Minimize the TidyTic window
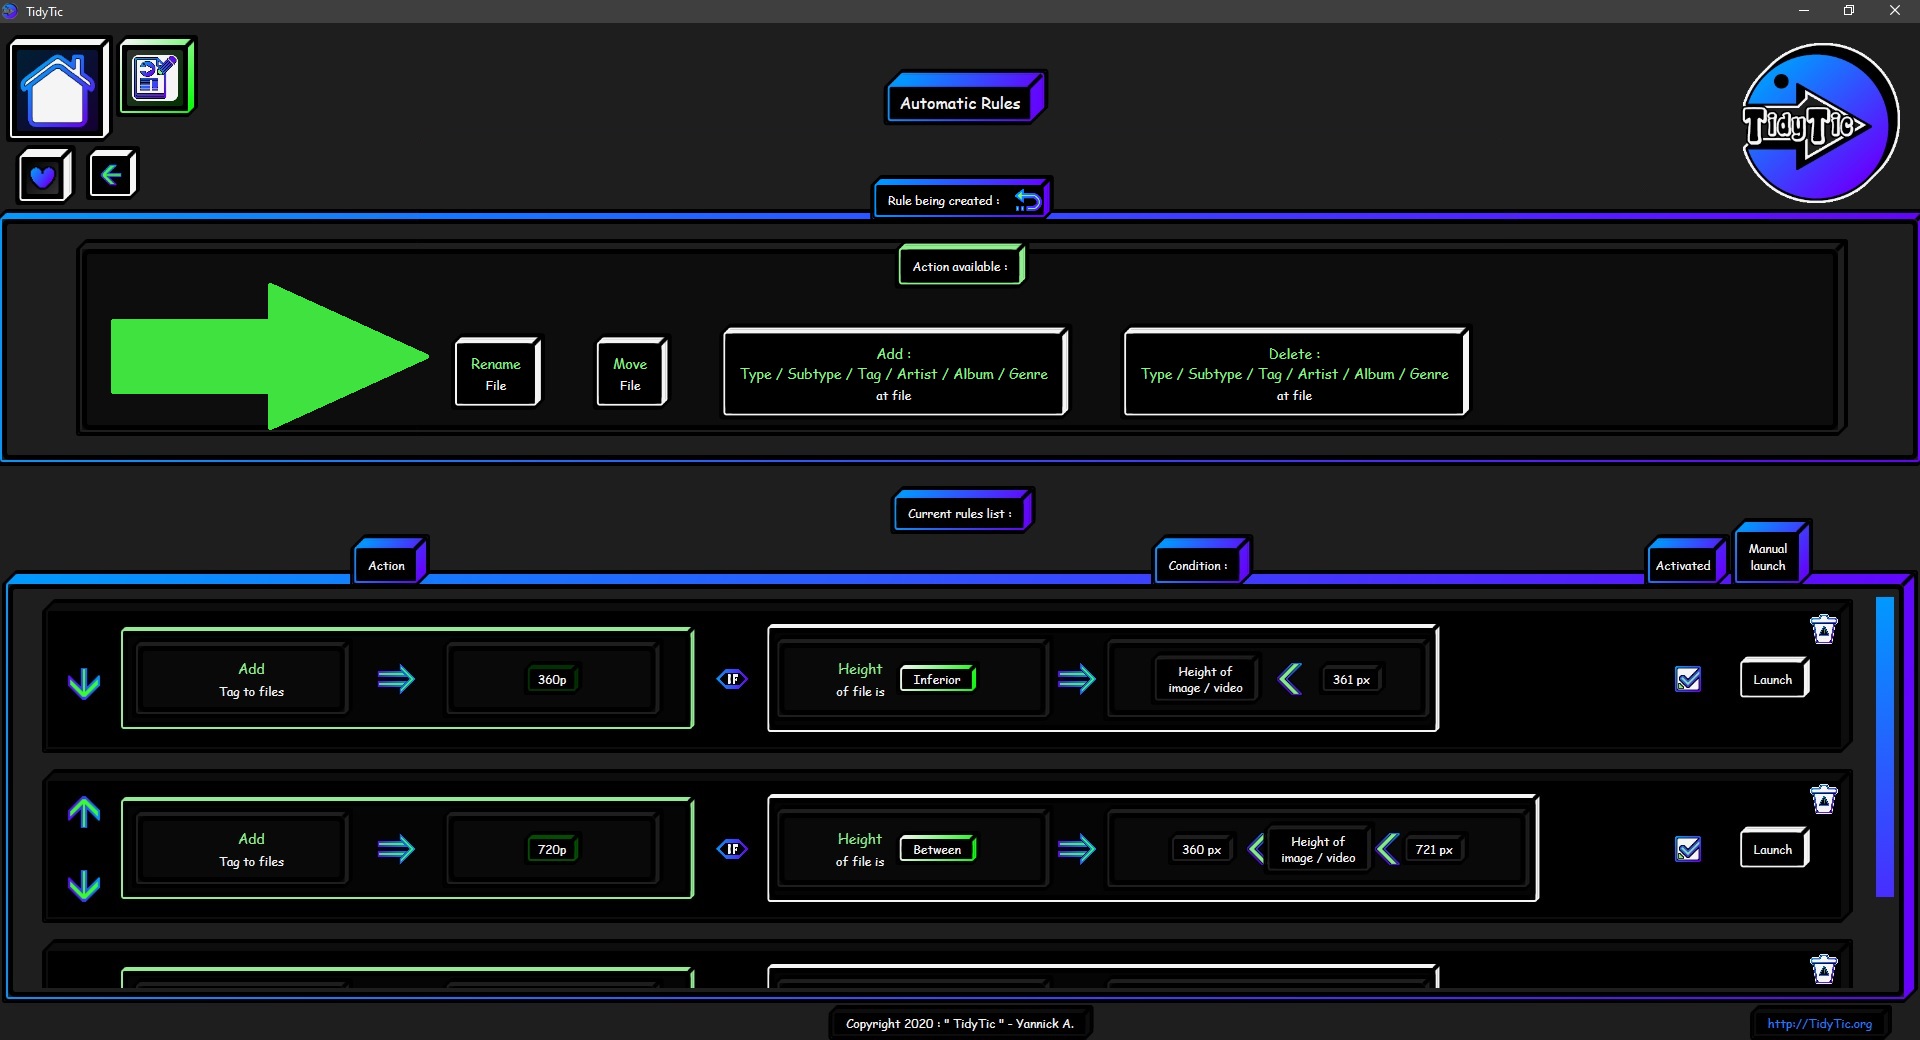 [1804, 11]
